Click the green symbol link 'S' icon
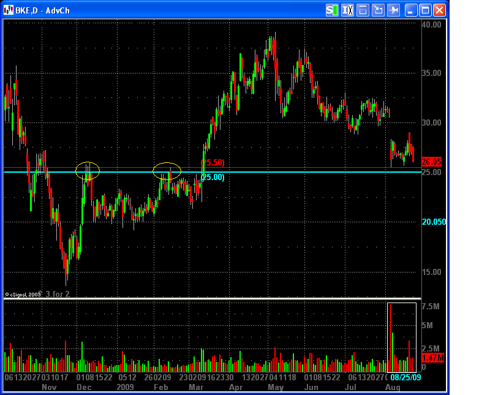Image resolution: width=490 pixels, height=395 pixels. [x=332, y=10]
